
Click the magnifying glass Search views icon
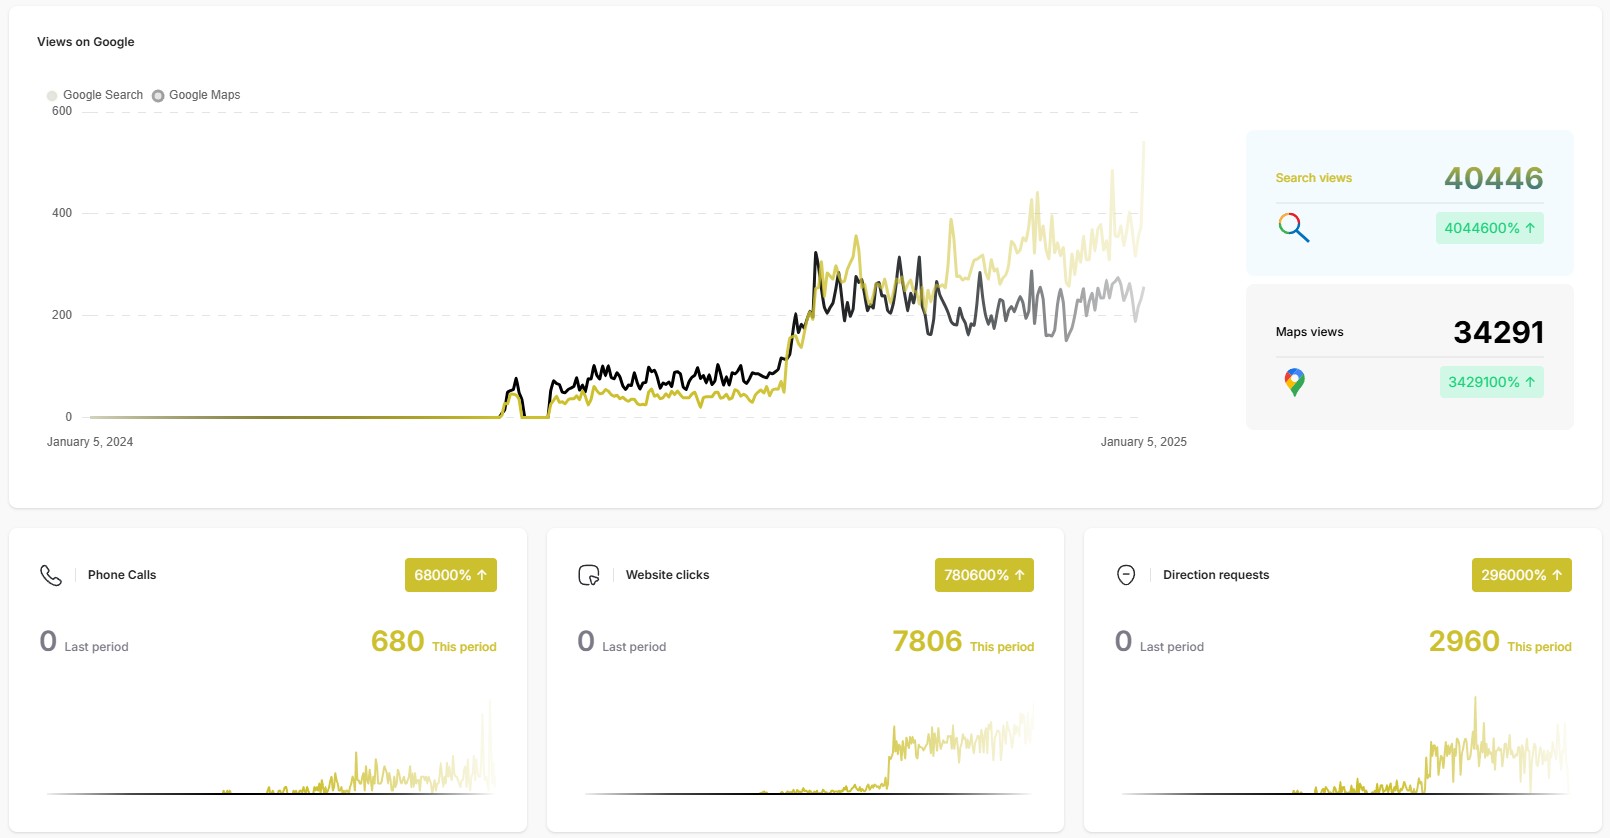(x=1293, y=227)
